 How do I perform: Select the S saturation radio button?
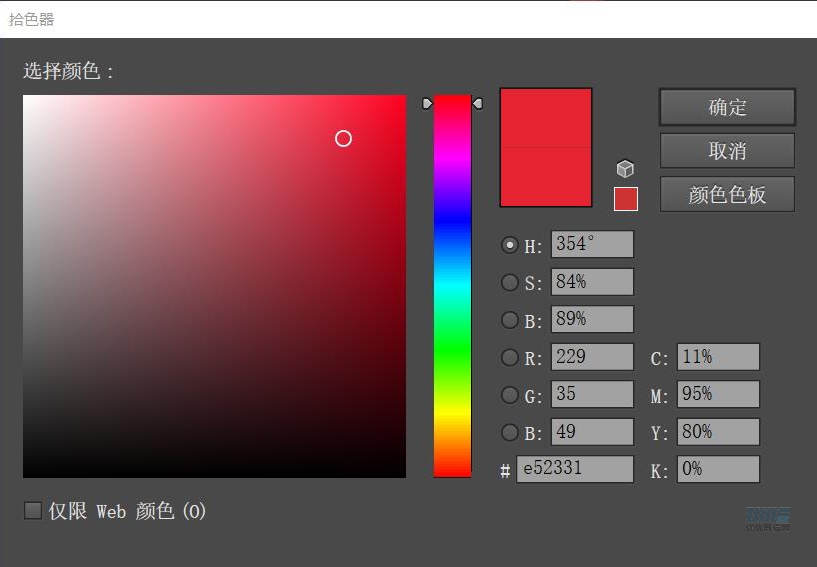coord(510,283)
